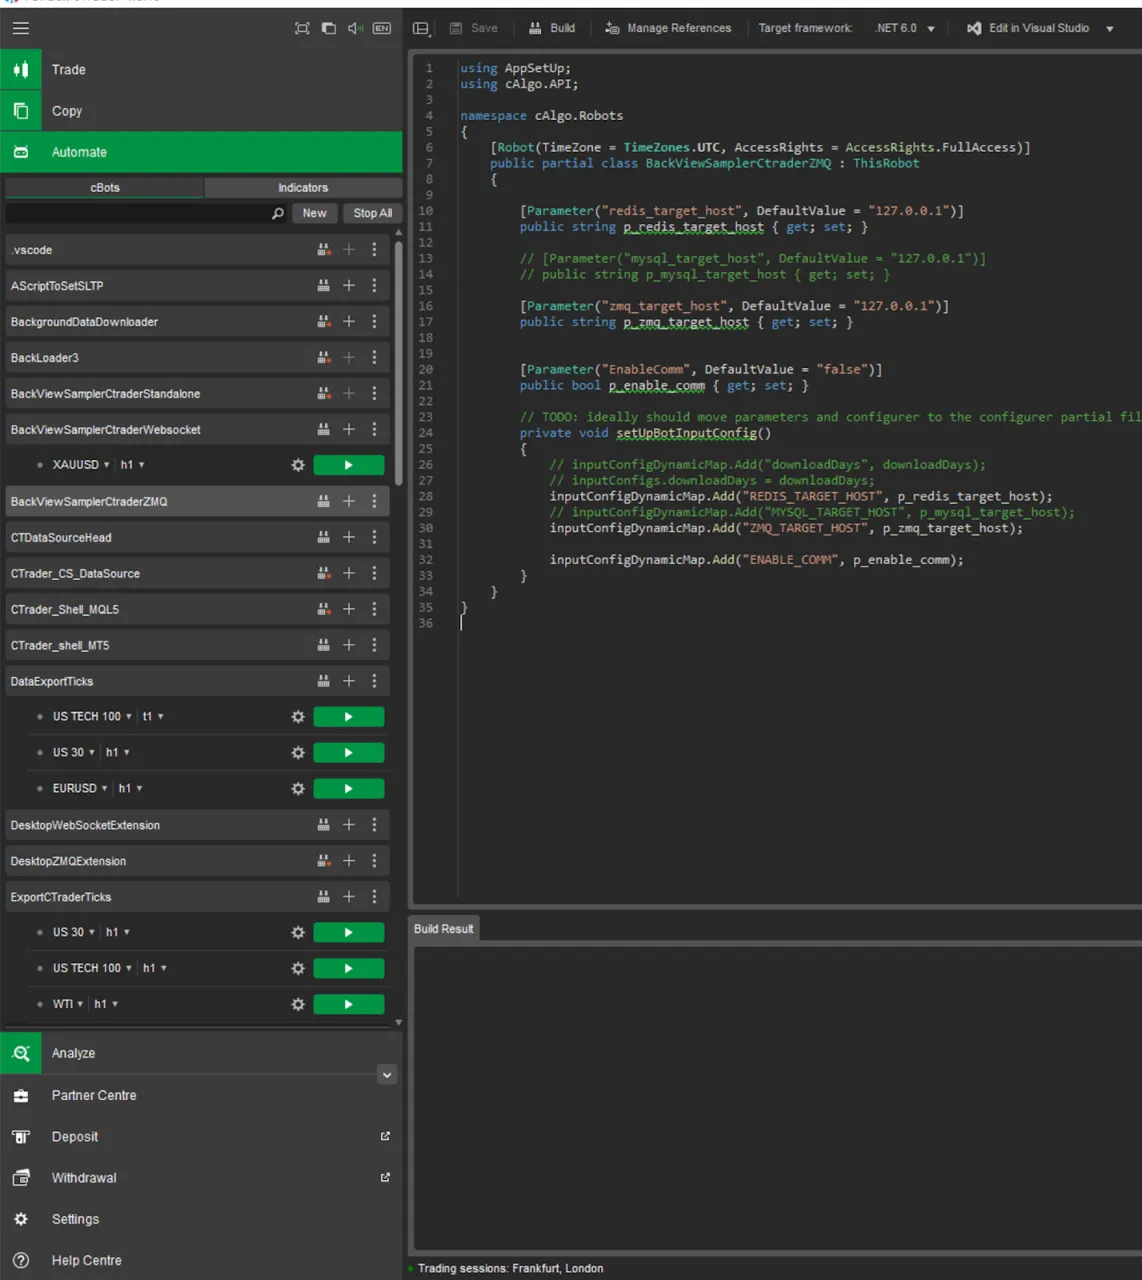Click build icon for AScriptToSetSLTP
Screen dimensions: 1142x1280
pos(323,286)
